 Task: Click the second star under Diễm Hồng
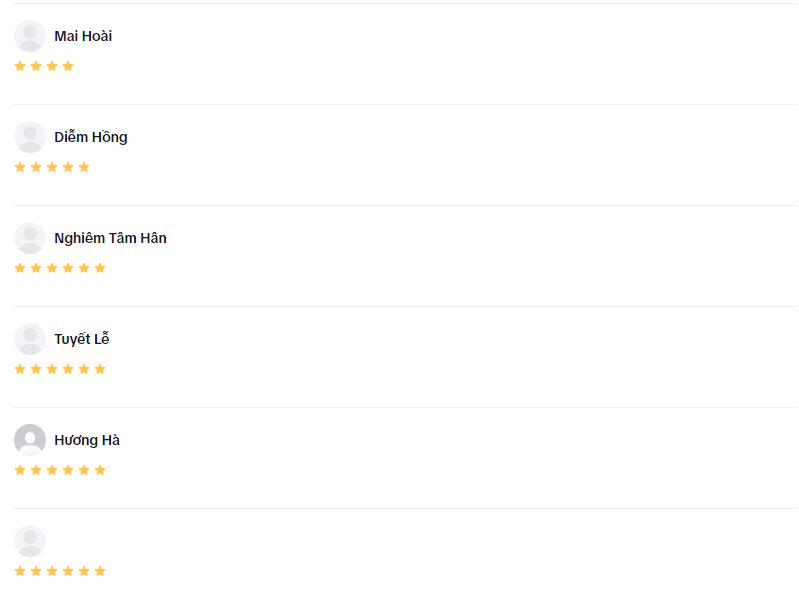[x=36, y=167]
